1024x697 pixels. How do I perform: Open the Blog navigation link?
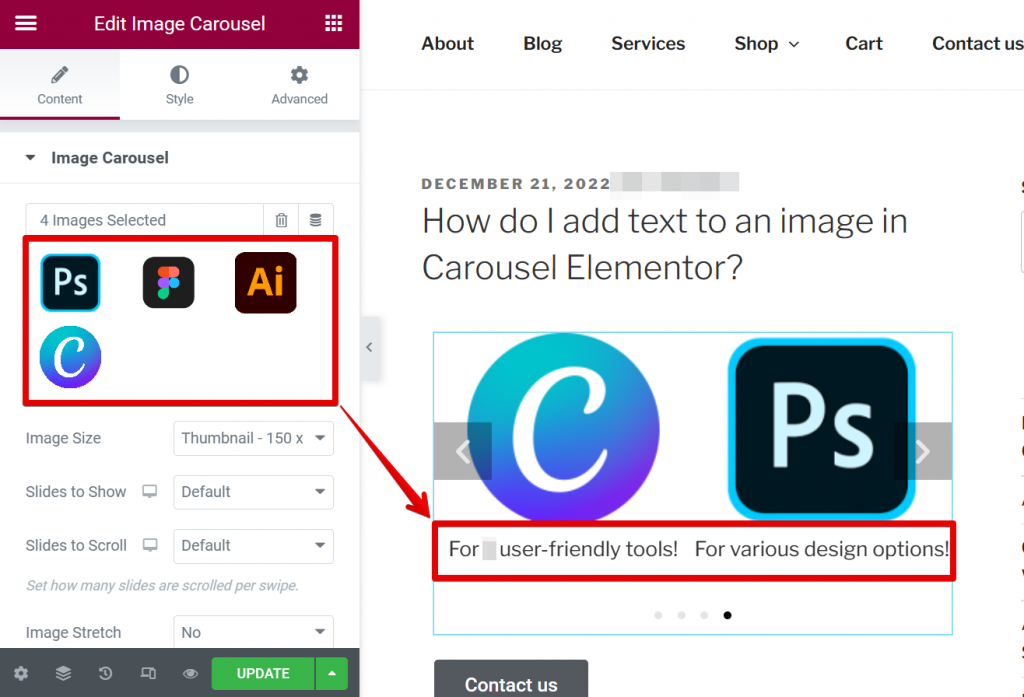tap(542, 44)
